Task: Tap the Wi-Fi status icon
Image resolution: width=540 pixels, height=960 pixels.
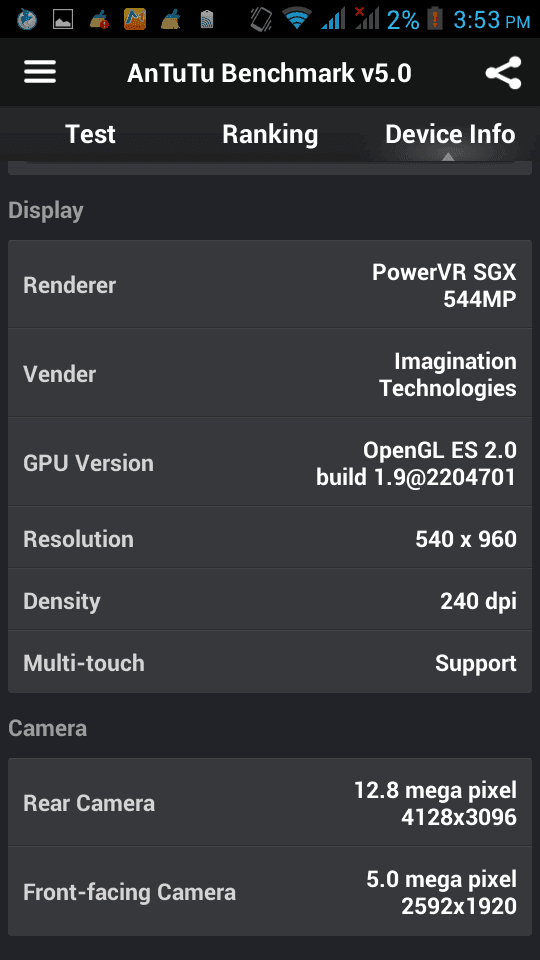Action: [297, 19]
